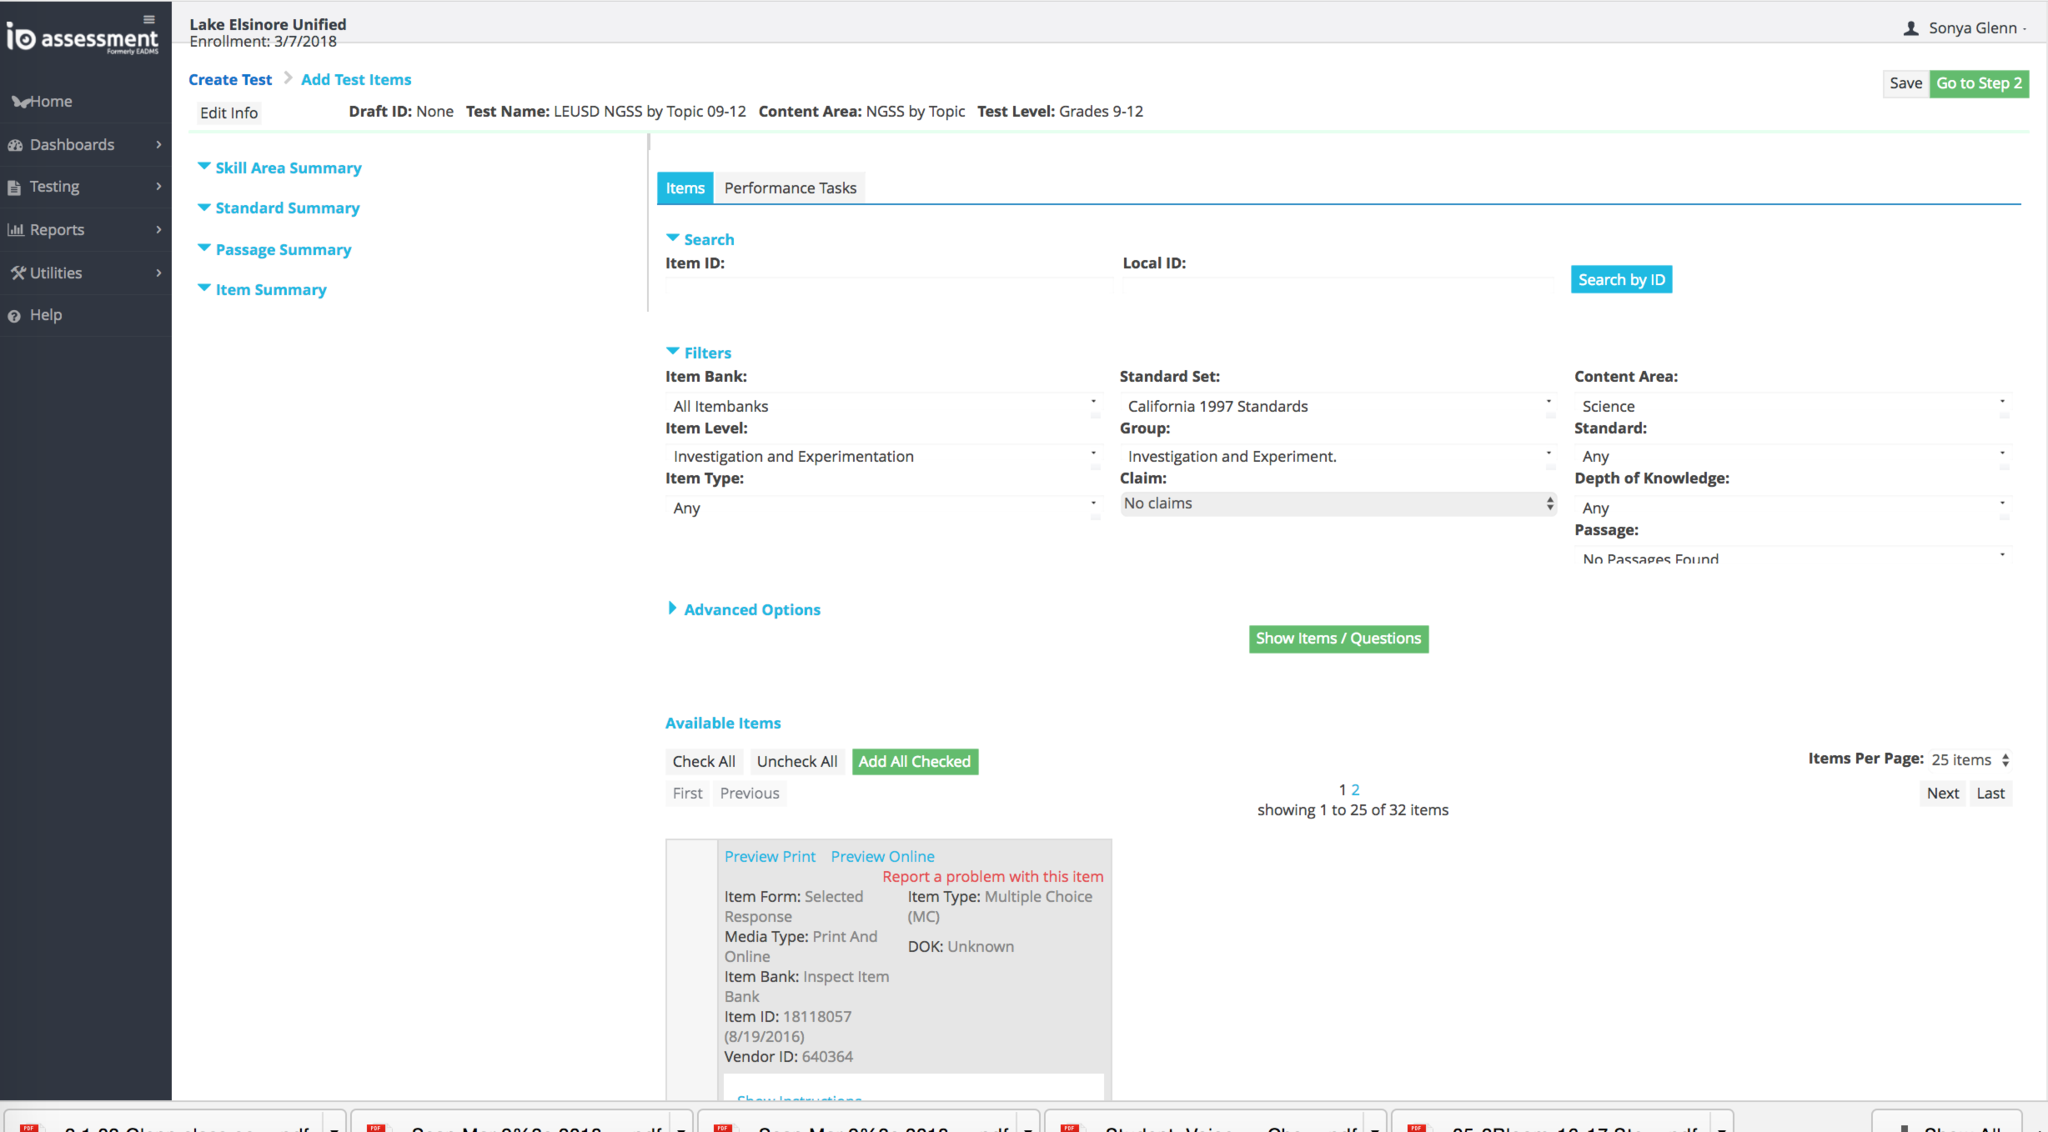The height and width of the screenshot is (1132, 2048).
Task: Click the Dashboards gauge icon
Action: 15,145
